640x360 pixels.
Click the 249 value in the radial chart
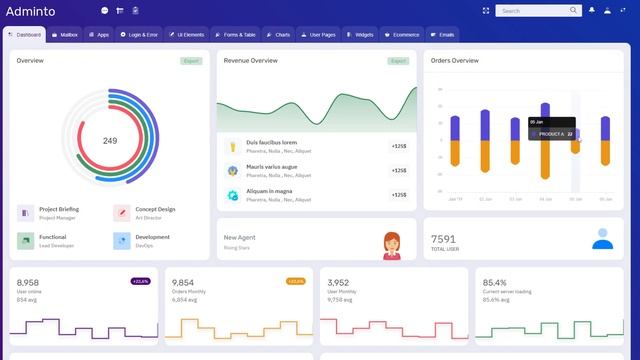click(x=110, y=141)
